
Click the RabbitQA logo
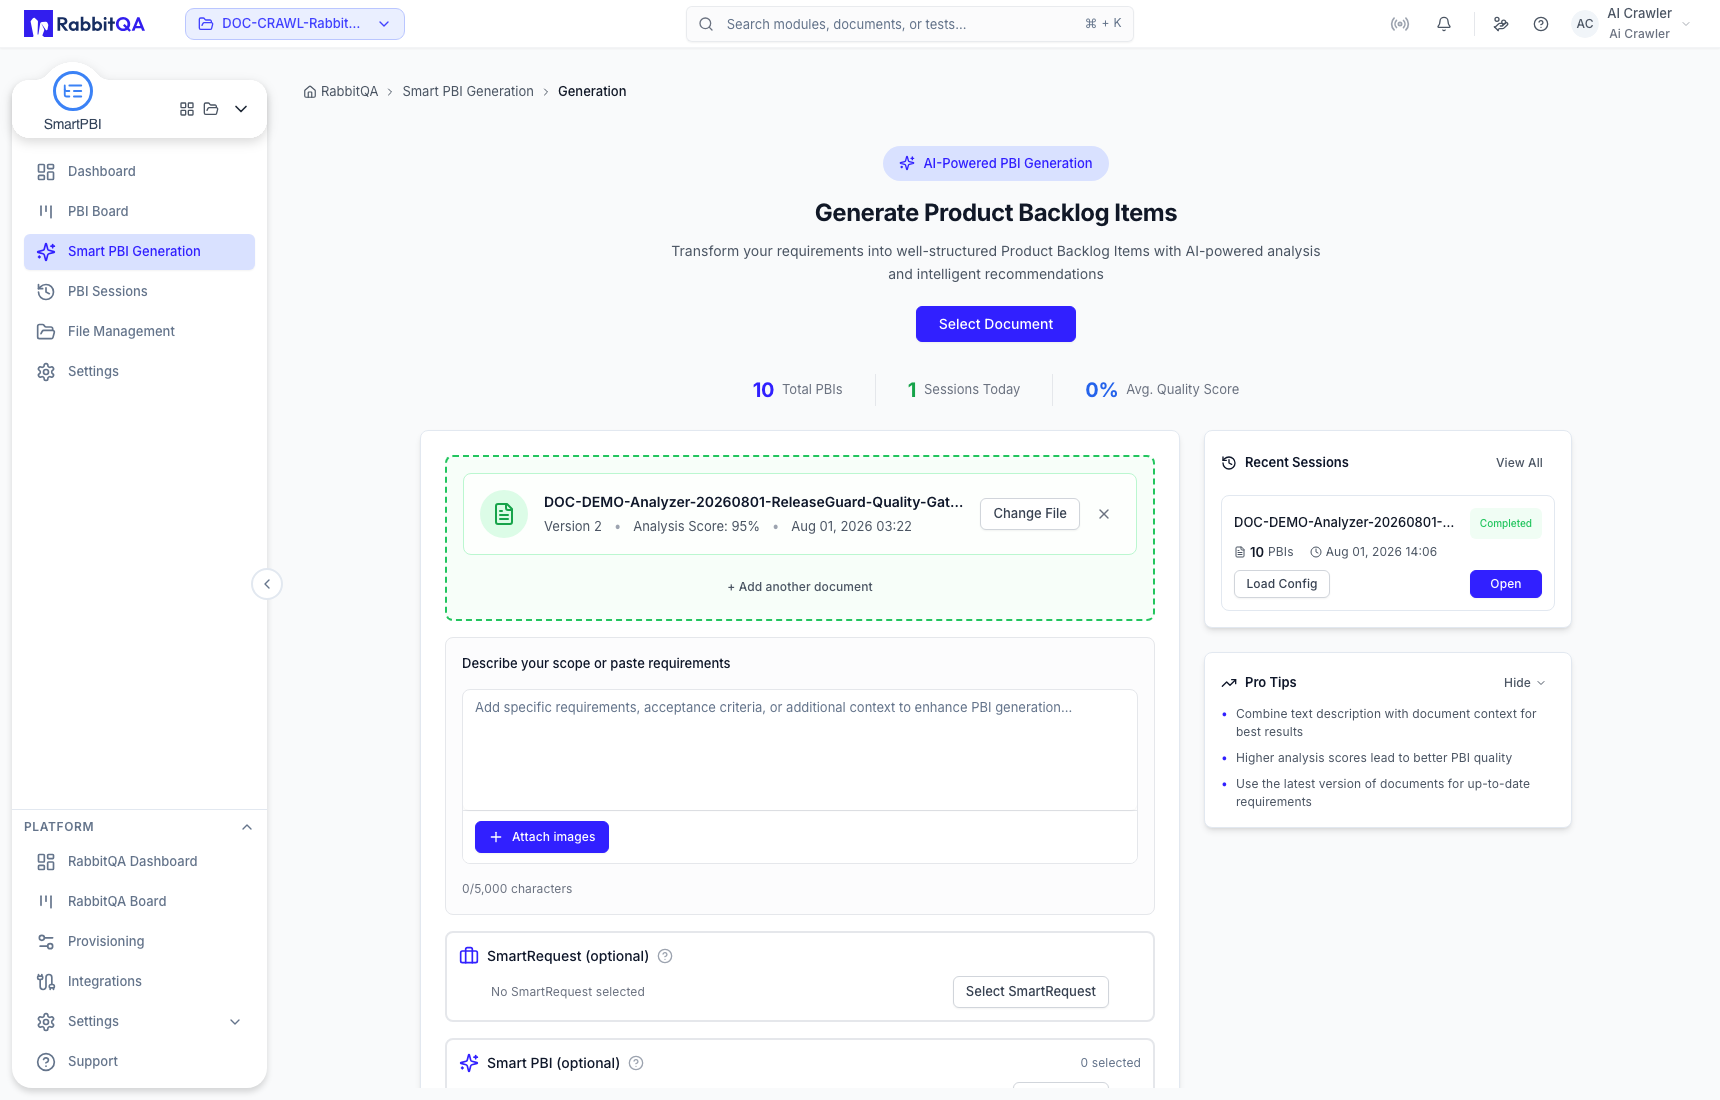pyautogui.click(x=85, y=24)
